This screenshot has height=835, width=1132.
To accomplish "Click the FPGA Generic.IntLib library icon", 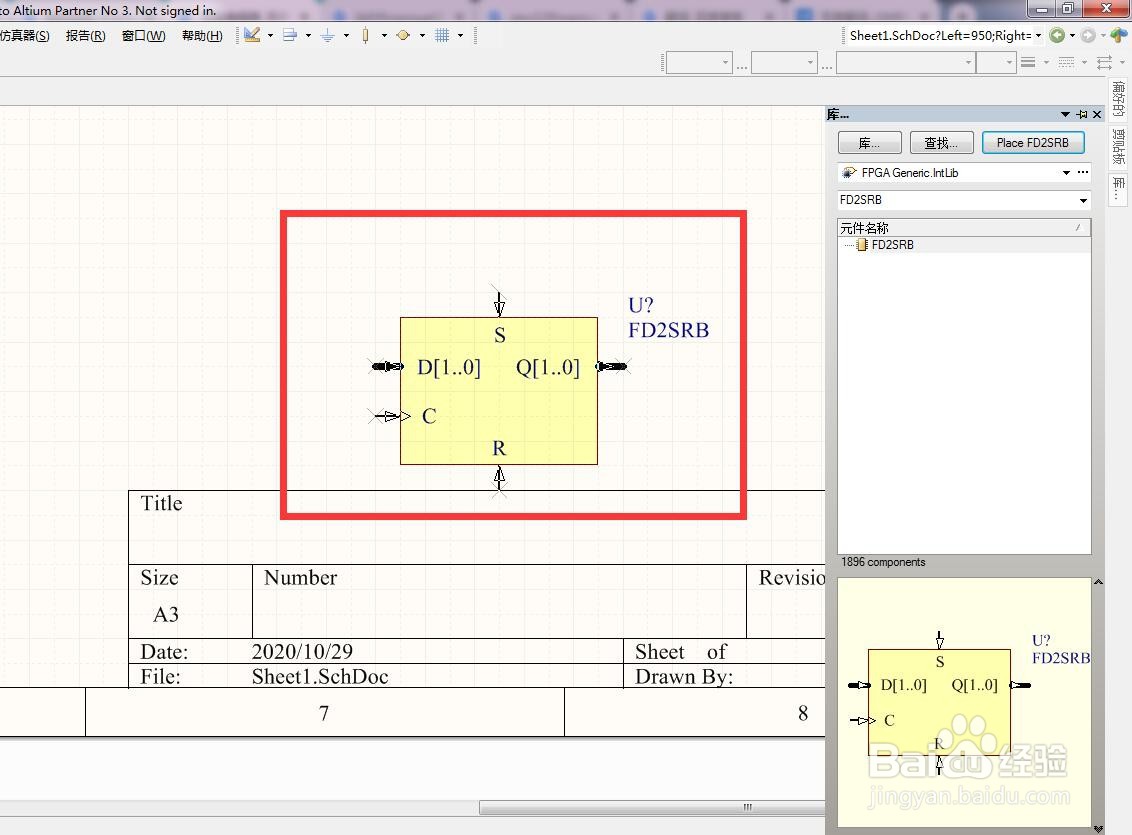I will (x=850, y=172).
